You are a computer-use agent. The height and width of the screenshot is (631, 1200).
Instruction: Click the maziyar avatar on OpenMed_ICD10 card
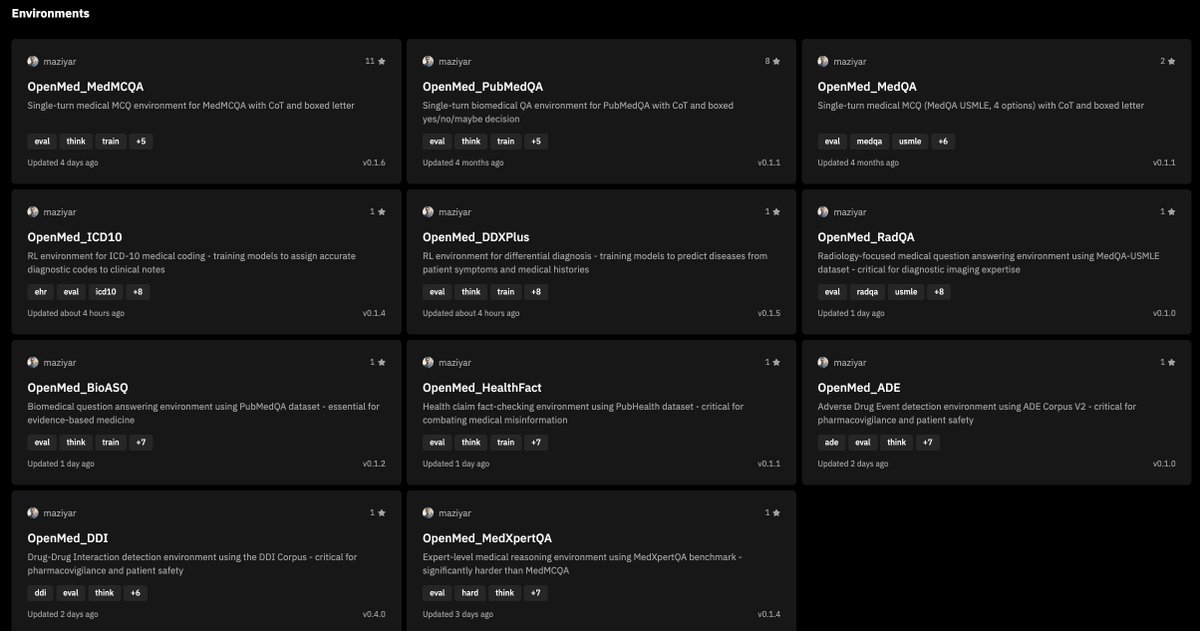[x=33, y=212]
